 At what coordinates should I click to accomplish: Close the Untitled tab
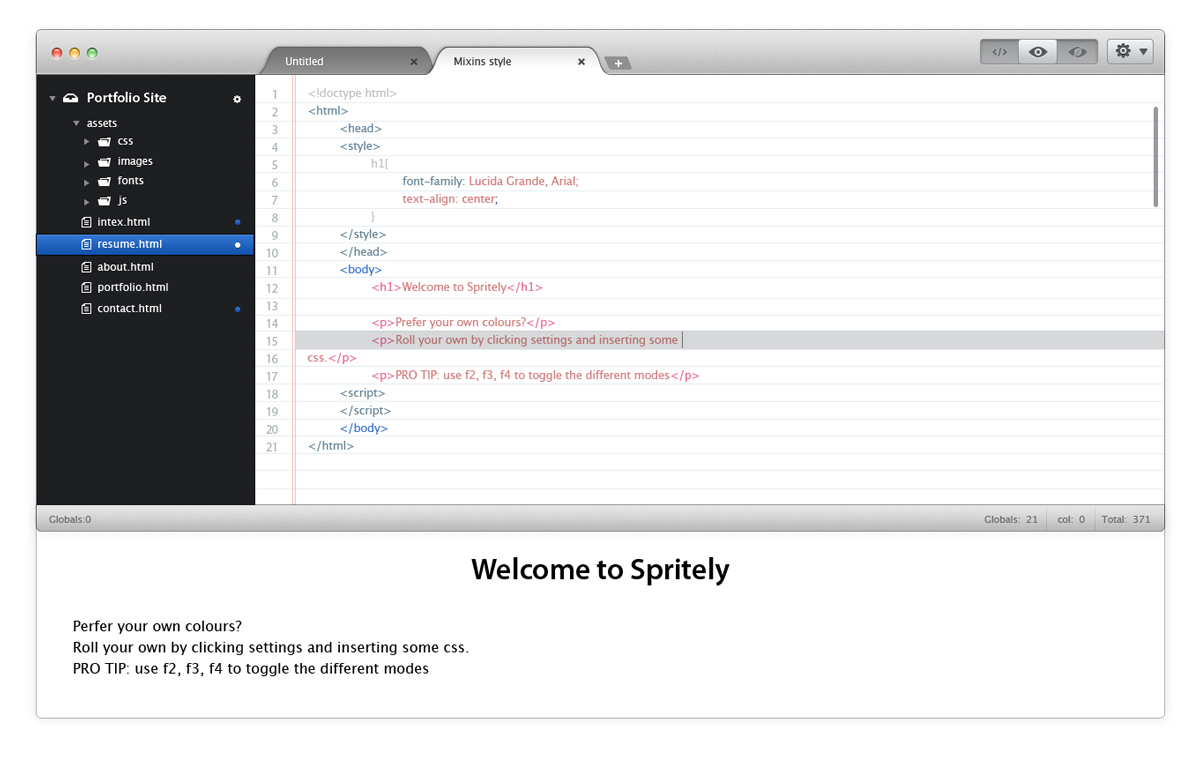tap(414, 62)
